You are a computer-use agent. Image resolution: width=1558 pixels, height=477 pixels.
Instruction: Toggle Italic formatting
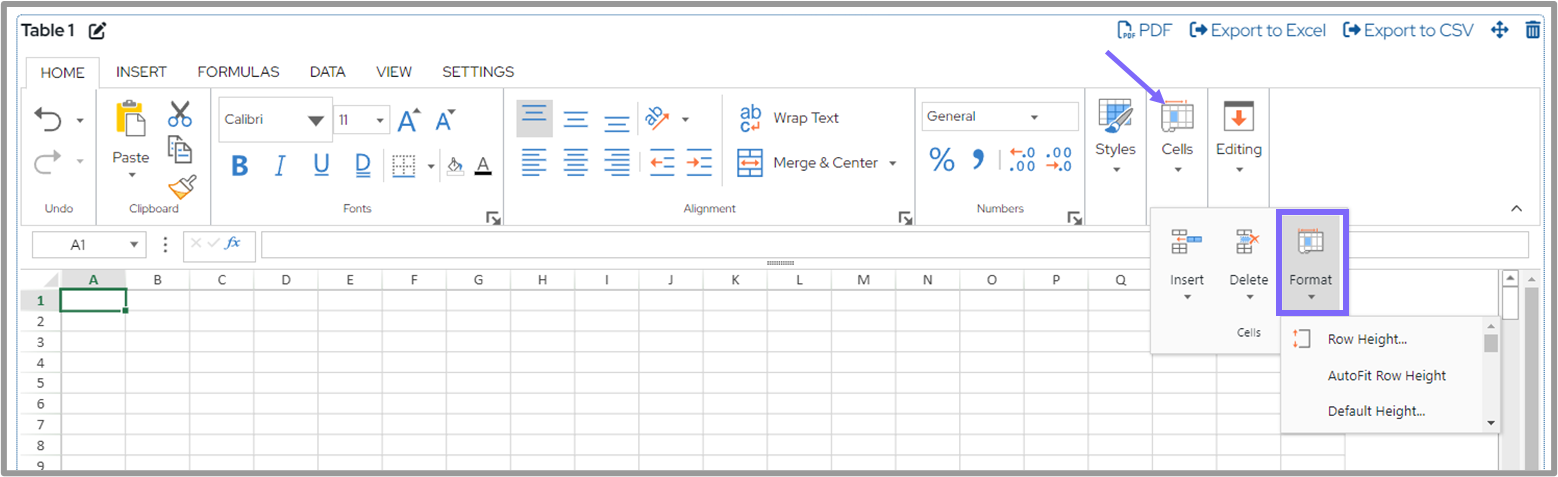pos(280,165)
